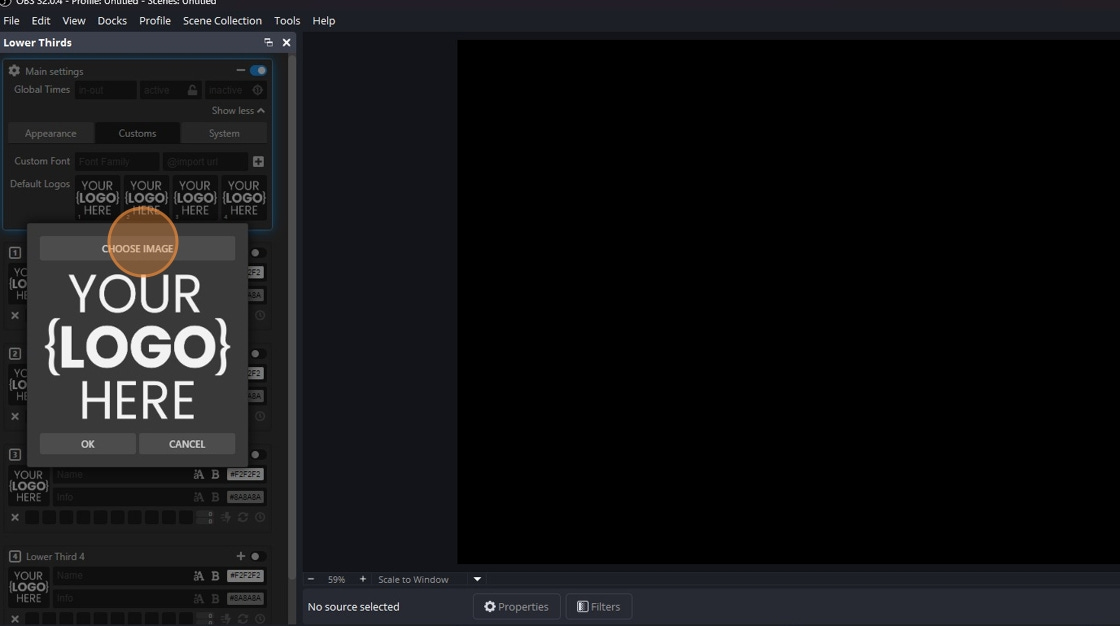This screenshot has height=626, width=1120.
Task: Click the lock icon in Global Times
Action: pyautogui.click(x=192, y=90)
